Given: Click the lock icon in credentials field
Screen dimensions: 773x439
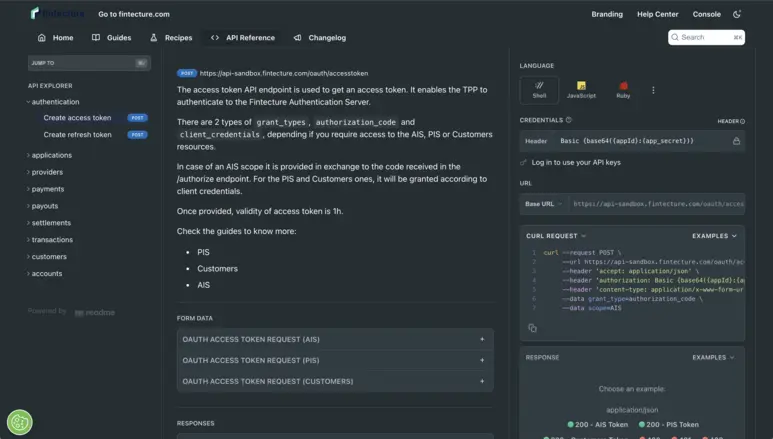Looking at the screenshot, I should tap(736, 141).
